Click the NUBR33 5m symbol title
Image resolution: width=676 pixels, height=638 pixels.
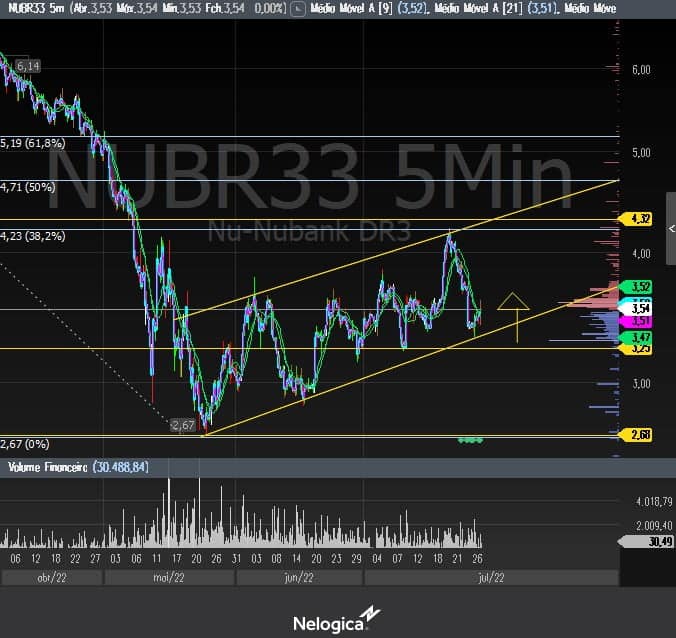(32, 8)
